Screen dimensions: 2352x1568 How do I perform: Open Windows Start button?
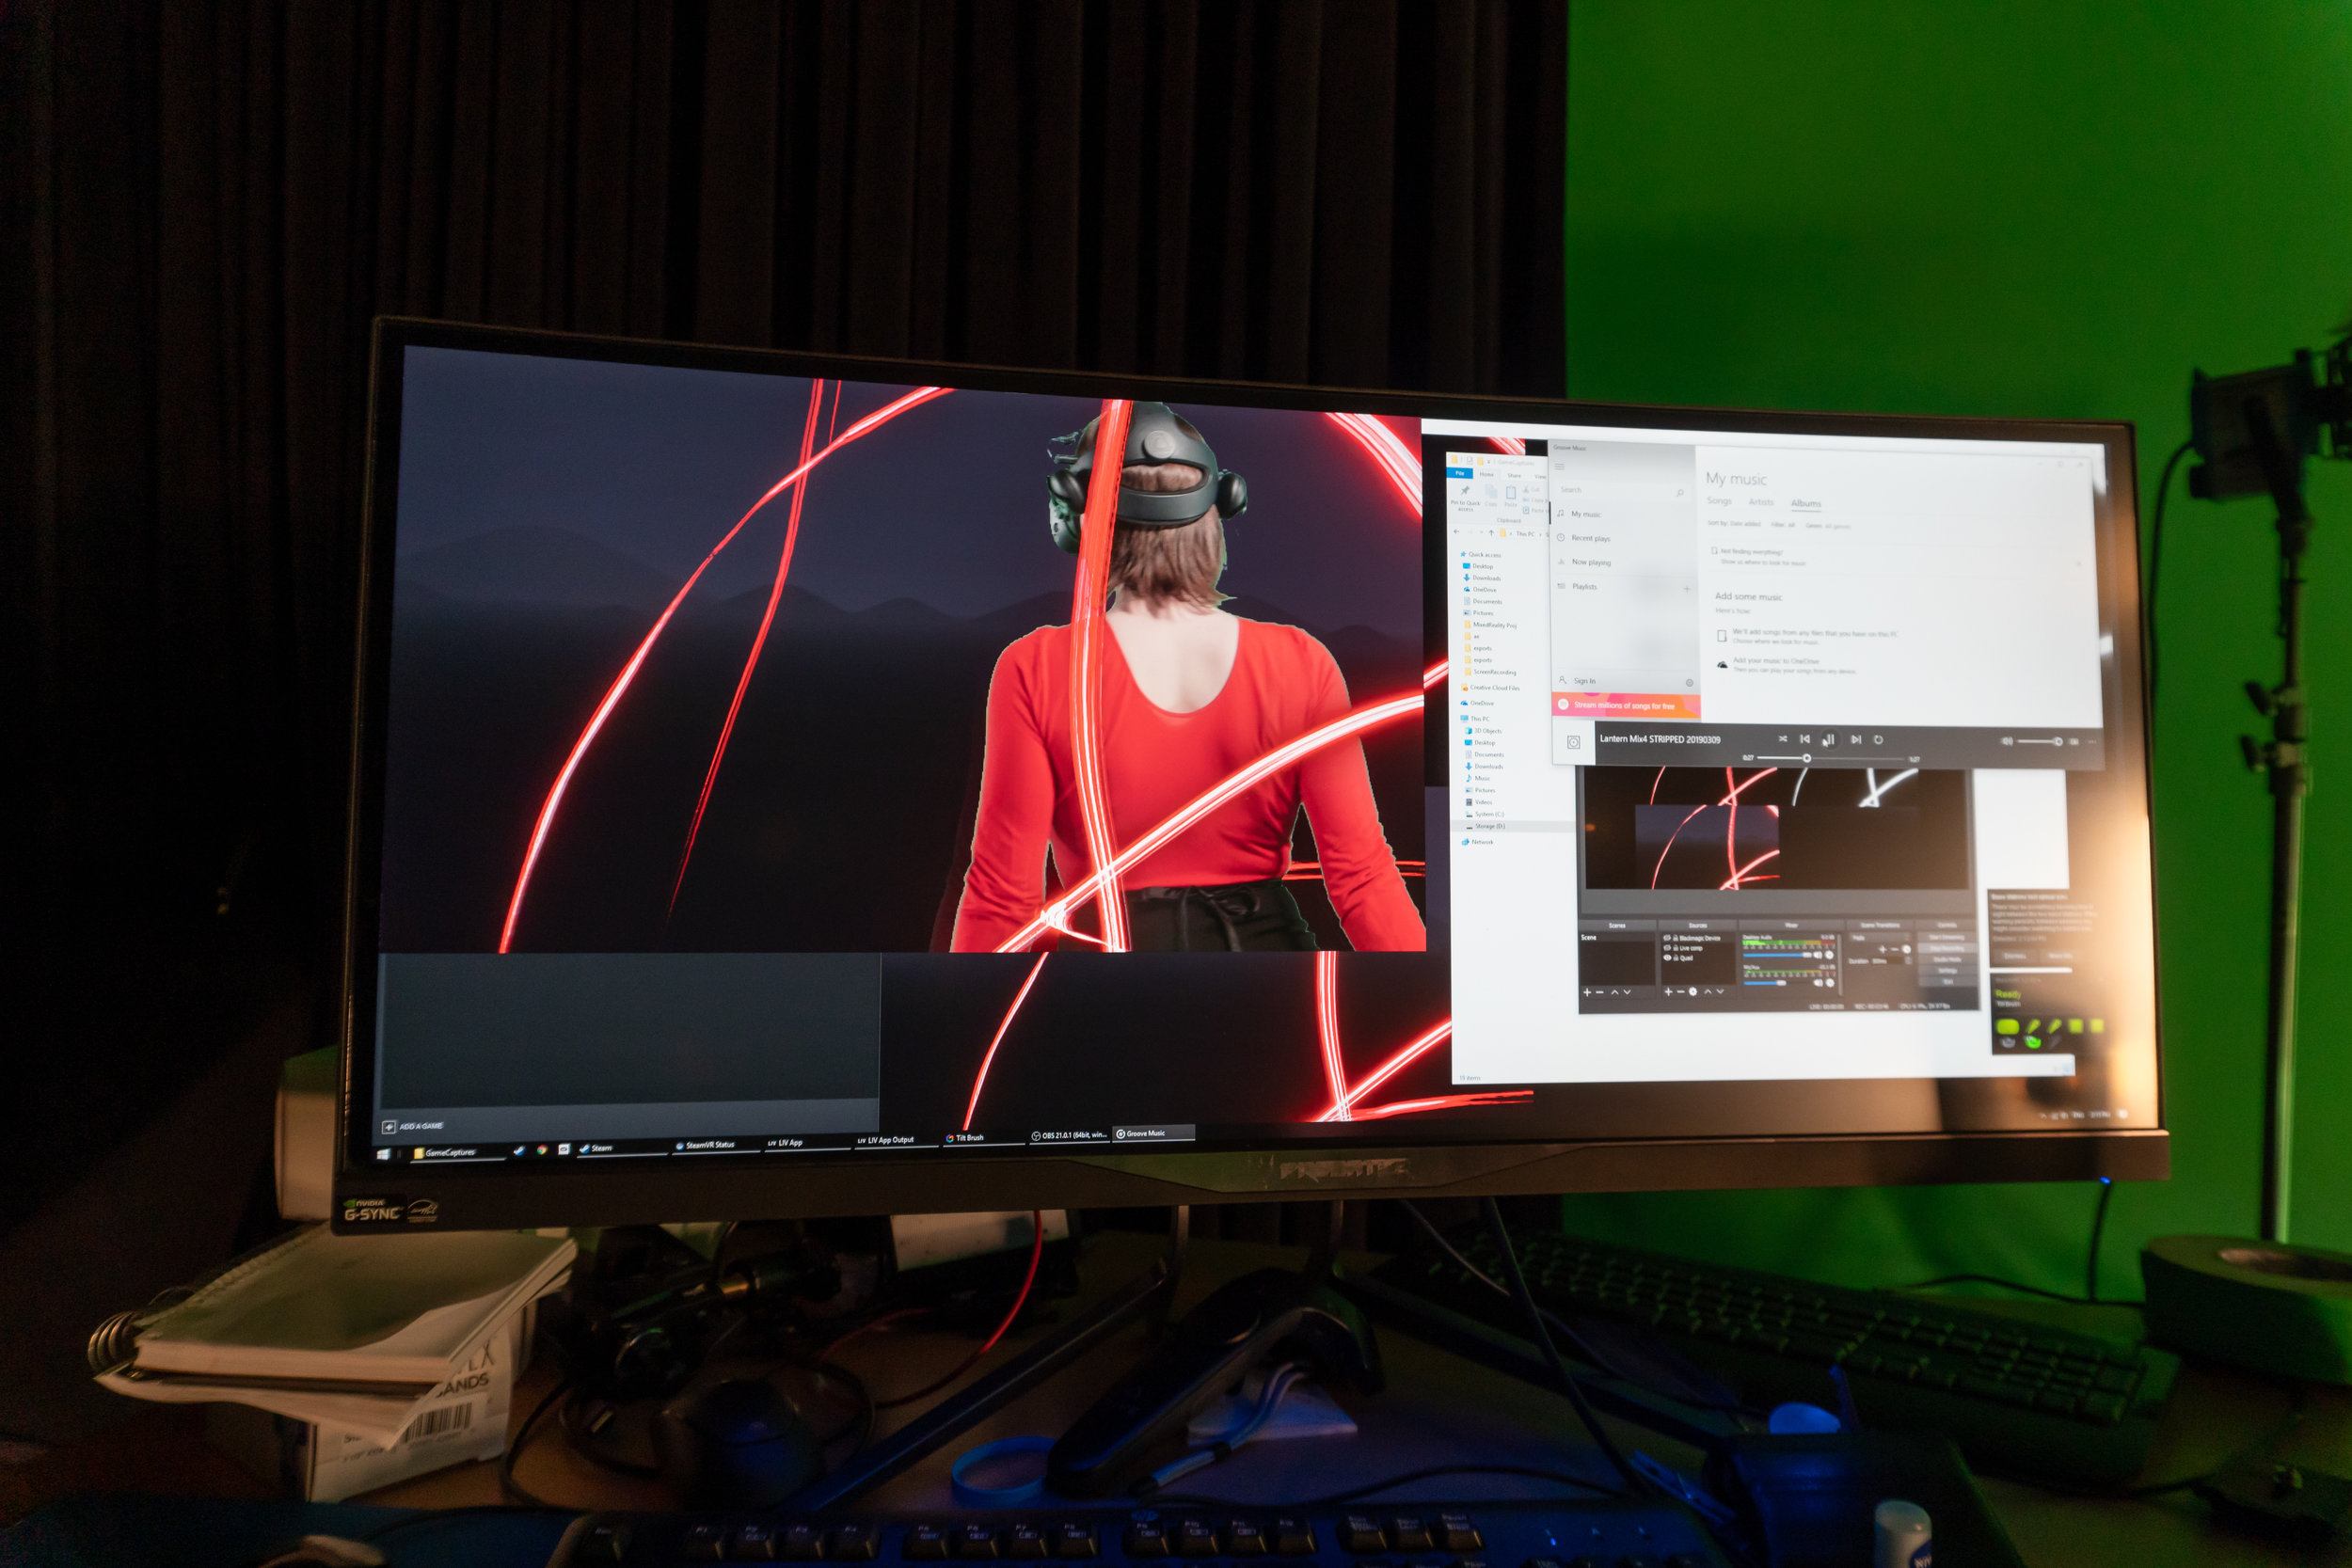[384, 1155]
